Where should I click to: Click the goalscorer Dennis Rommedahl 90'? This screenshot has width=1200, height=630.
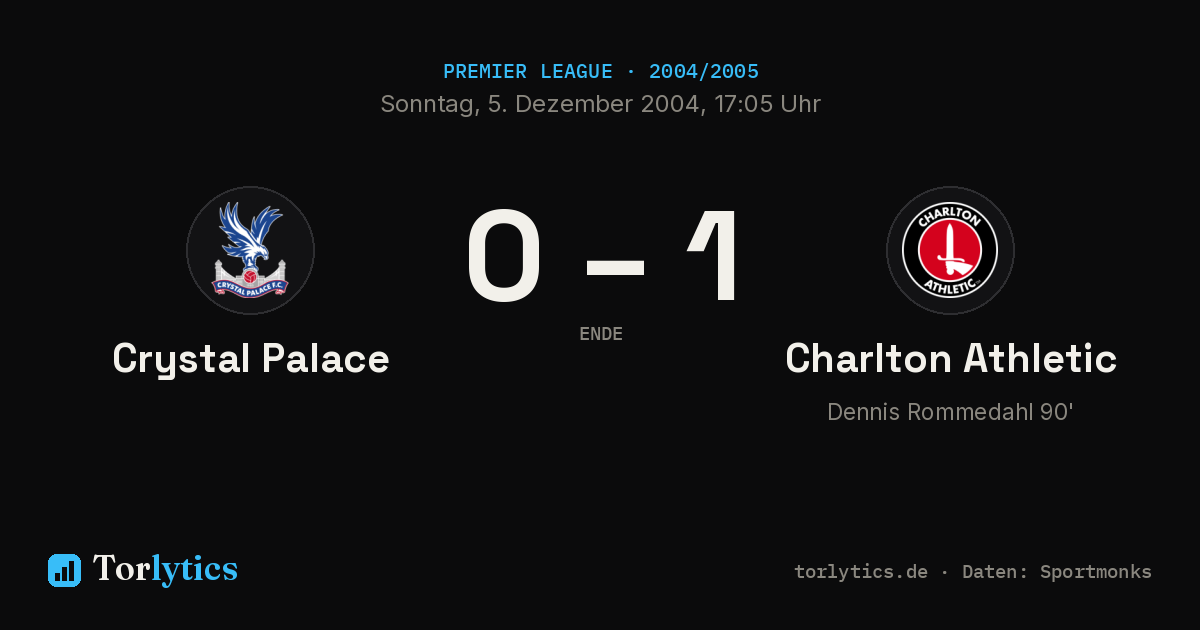pyautogui.click(x=950, y=412)
